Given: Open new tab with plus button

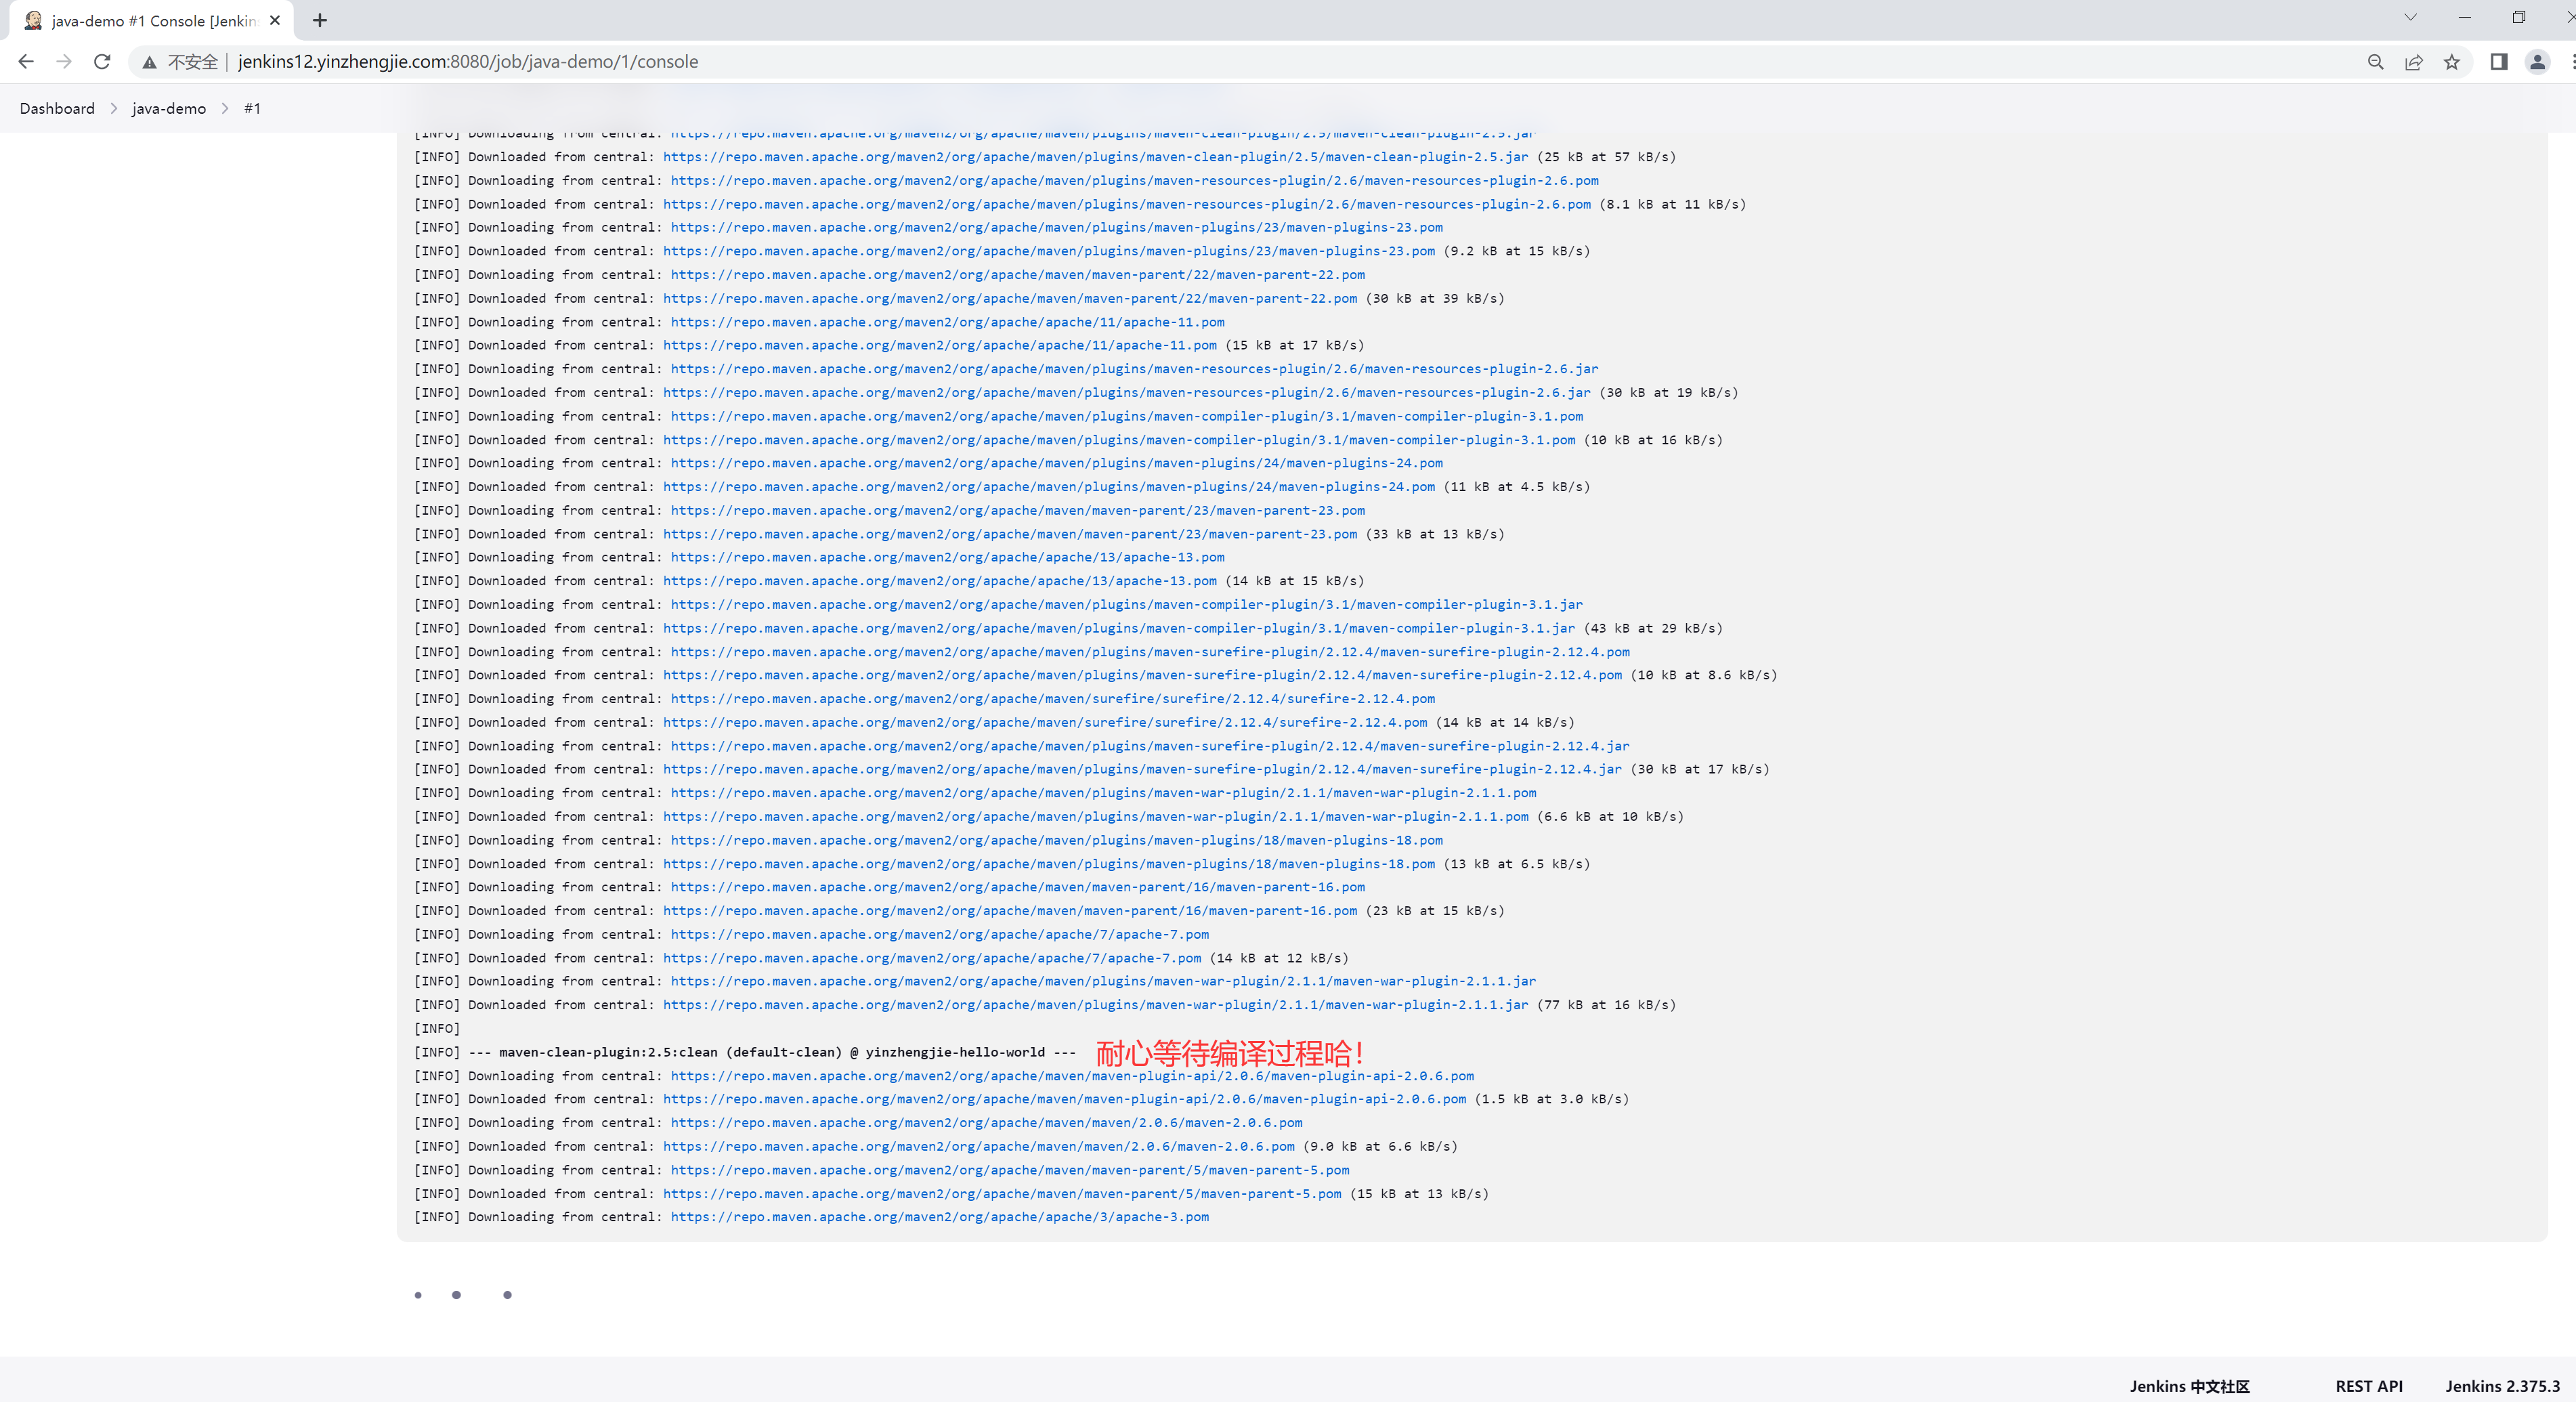Looking at the screenshot, I should [x=320, y=20].
